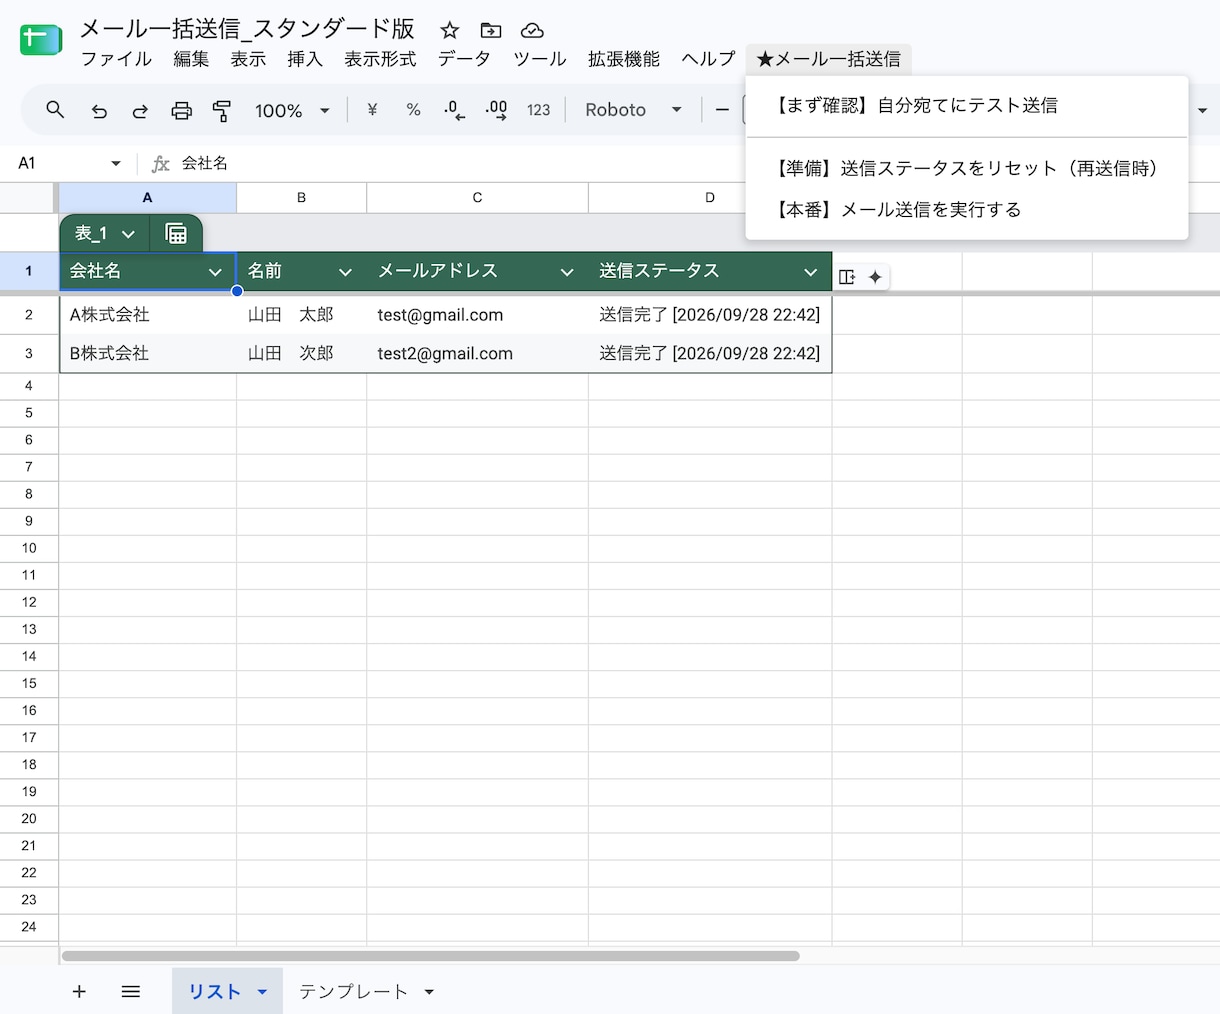Switch to the テンプレート sheet tab

click(353, 992)
